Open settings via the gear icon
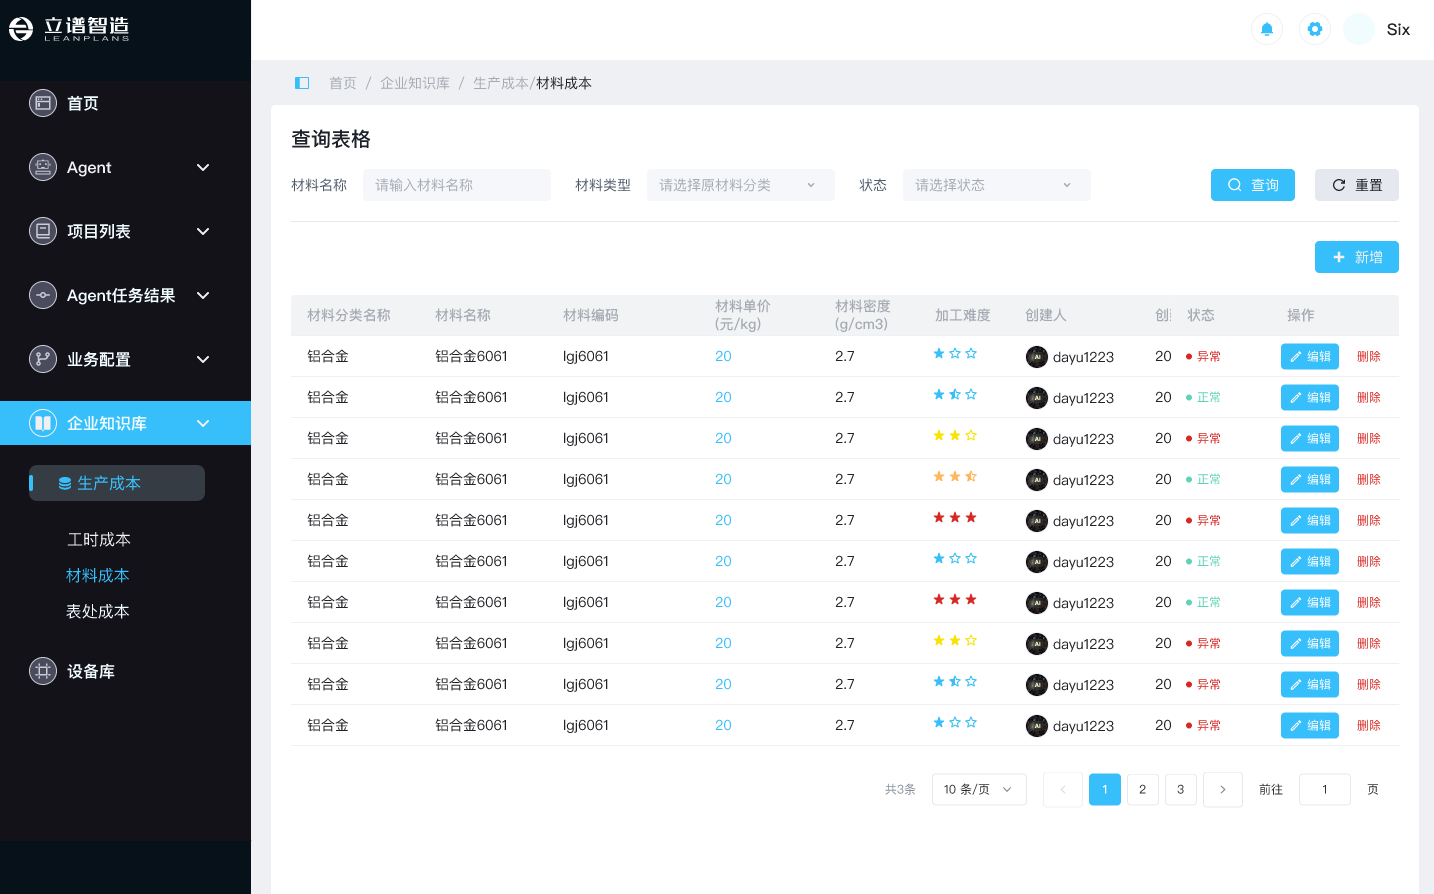 pos(1314,29)
